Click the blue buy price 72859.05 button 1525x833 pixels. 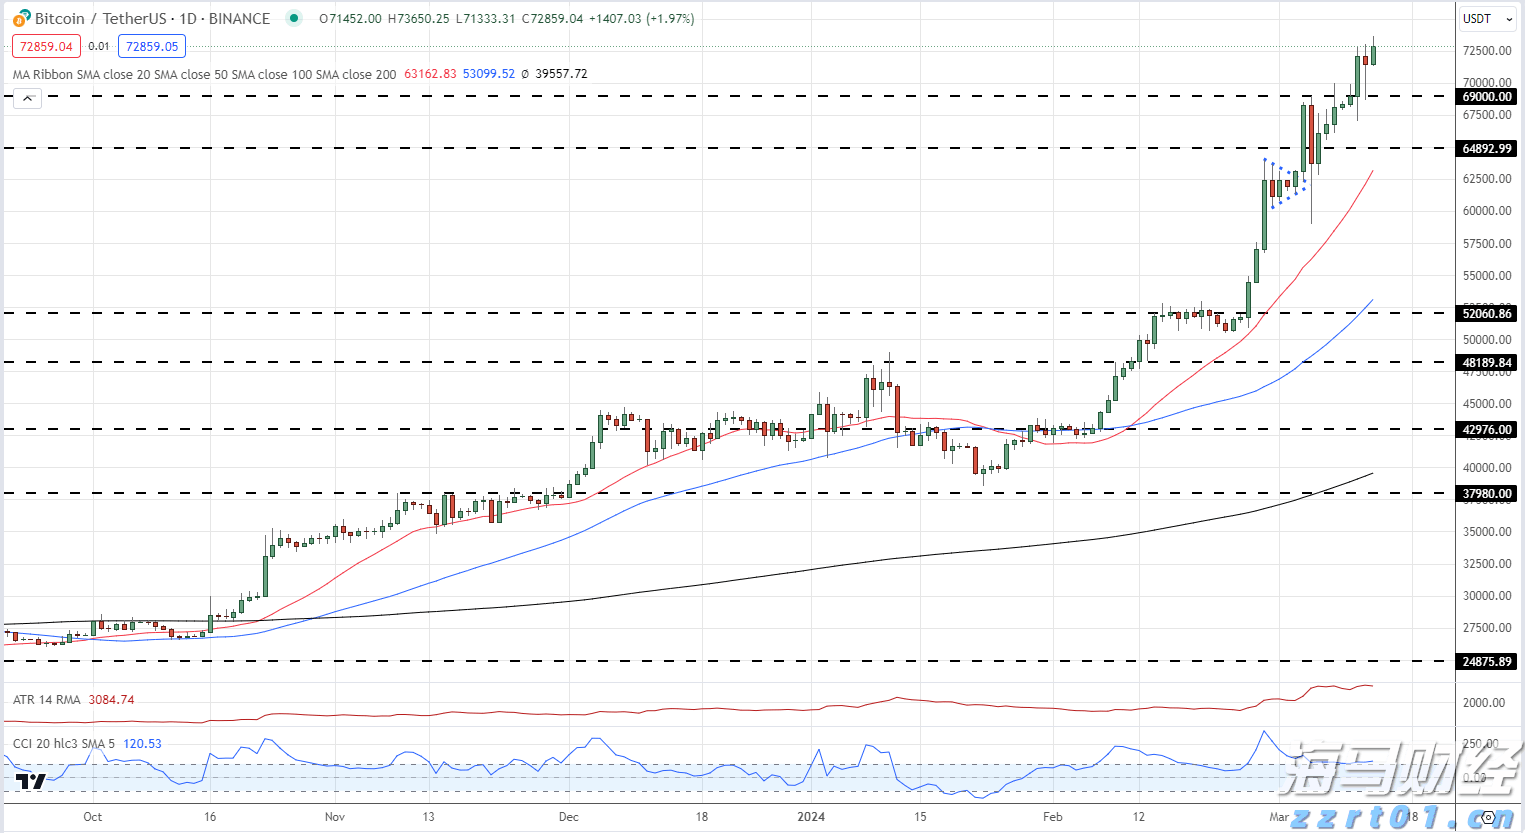coord(151,46)
